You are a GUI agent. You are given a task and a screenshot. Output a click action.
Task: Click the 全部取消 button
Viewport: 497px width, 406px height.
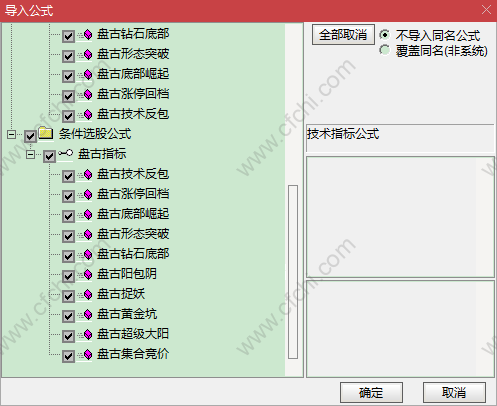(343, 35)
